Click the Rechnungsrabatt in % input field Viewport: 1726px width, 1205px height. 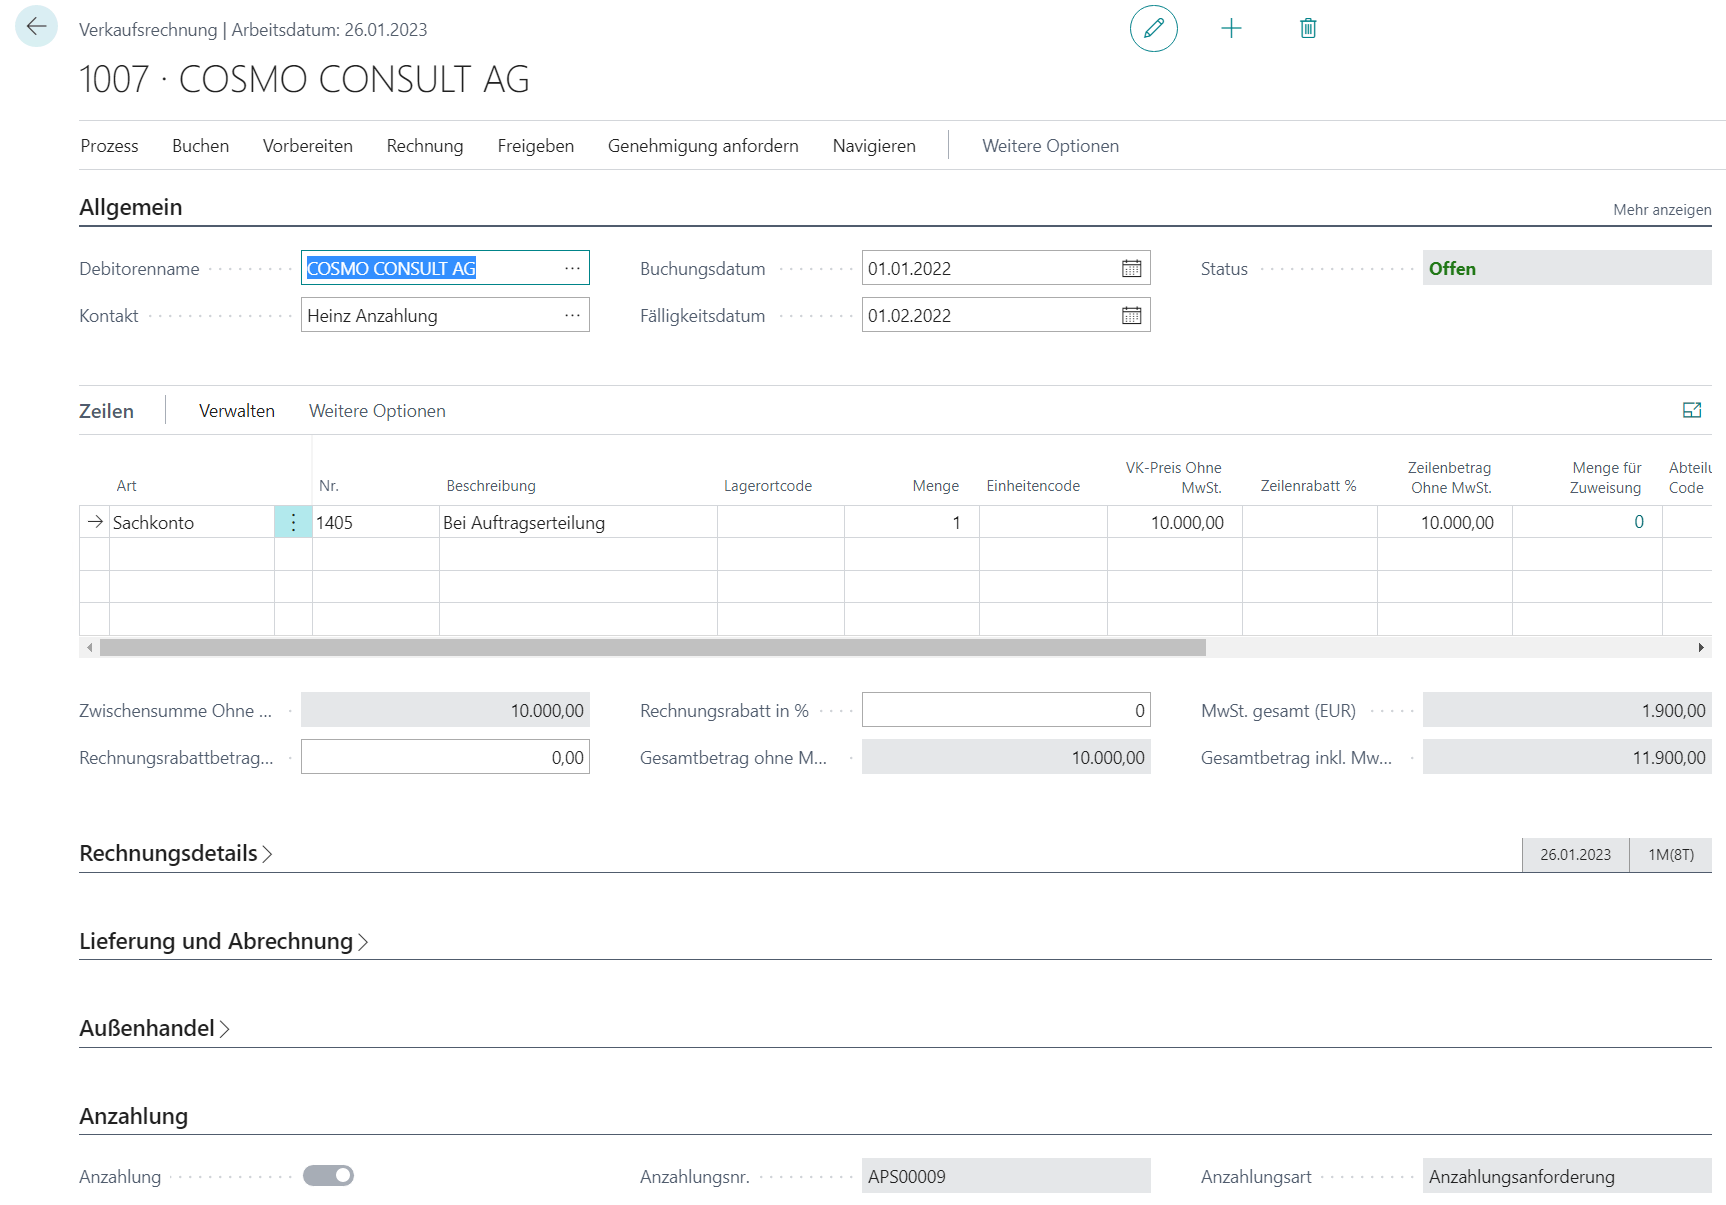pyautogui.click(x=1005, y=710)
